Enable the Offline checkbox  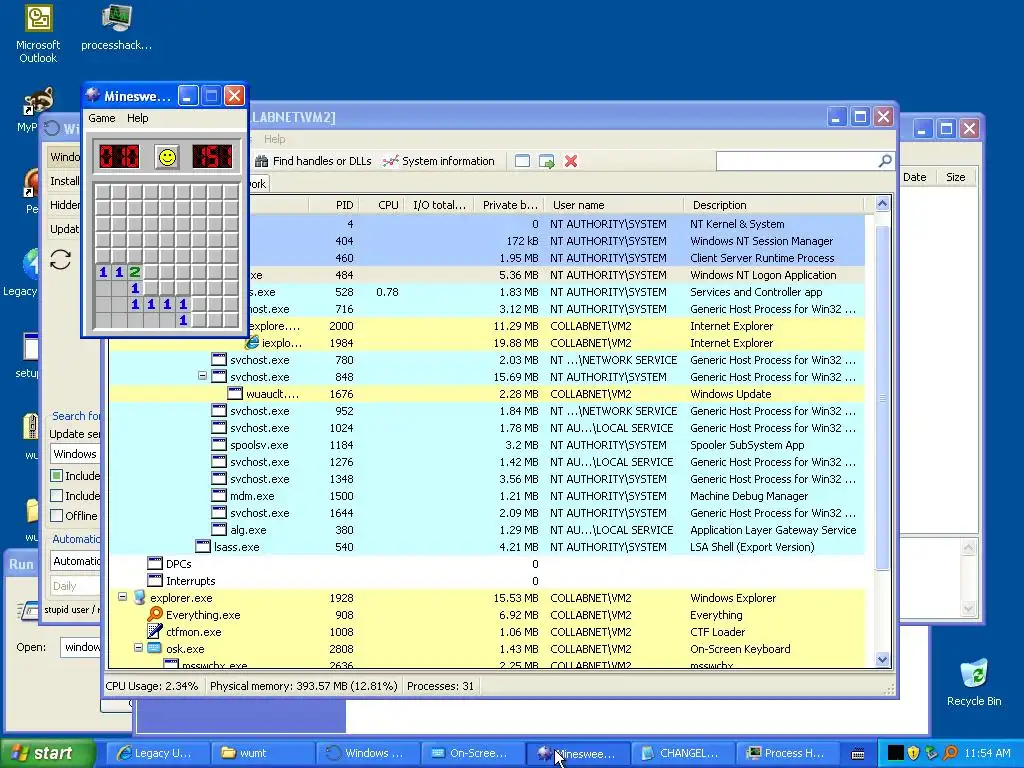click(57, 515)
